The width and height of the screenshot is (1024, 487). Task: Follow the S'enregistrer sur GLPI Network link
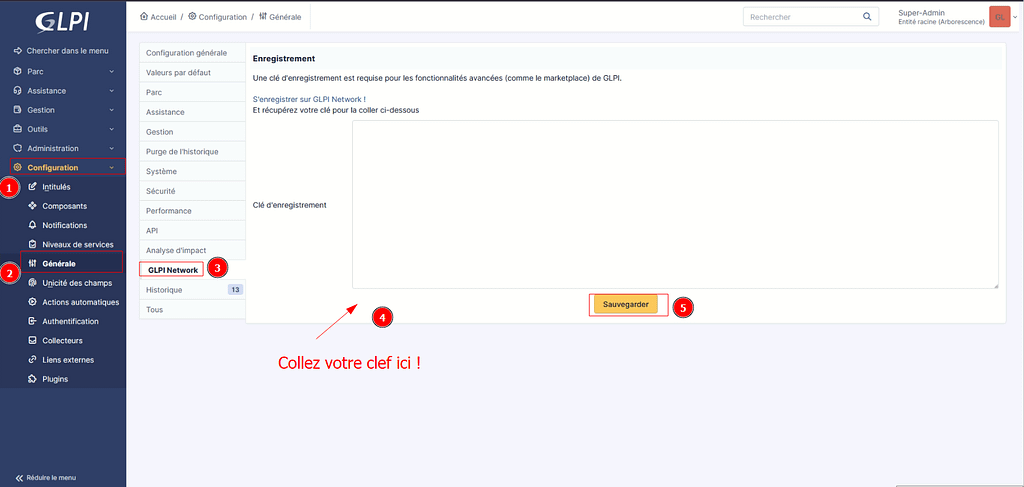(x=309, y=99)
